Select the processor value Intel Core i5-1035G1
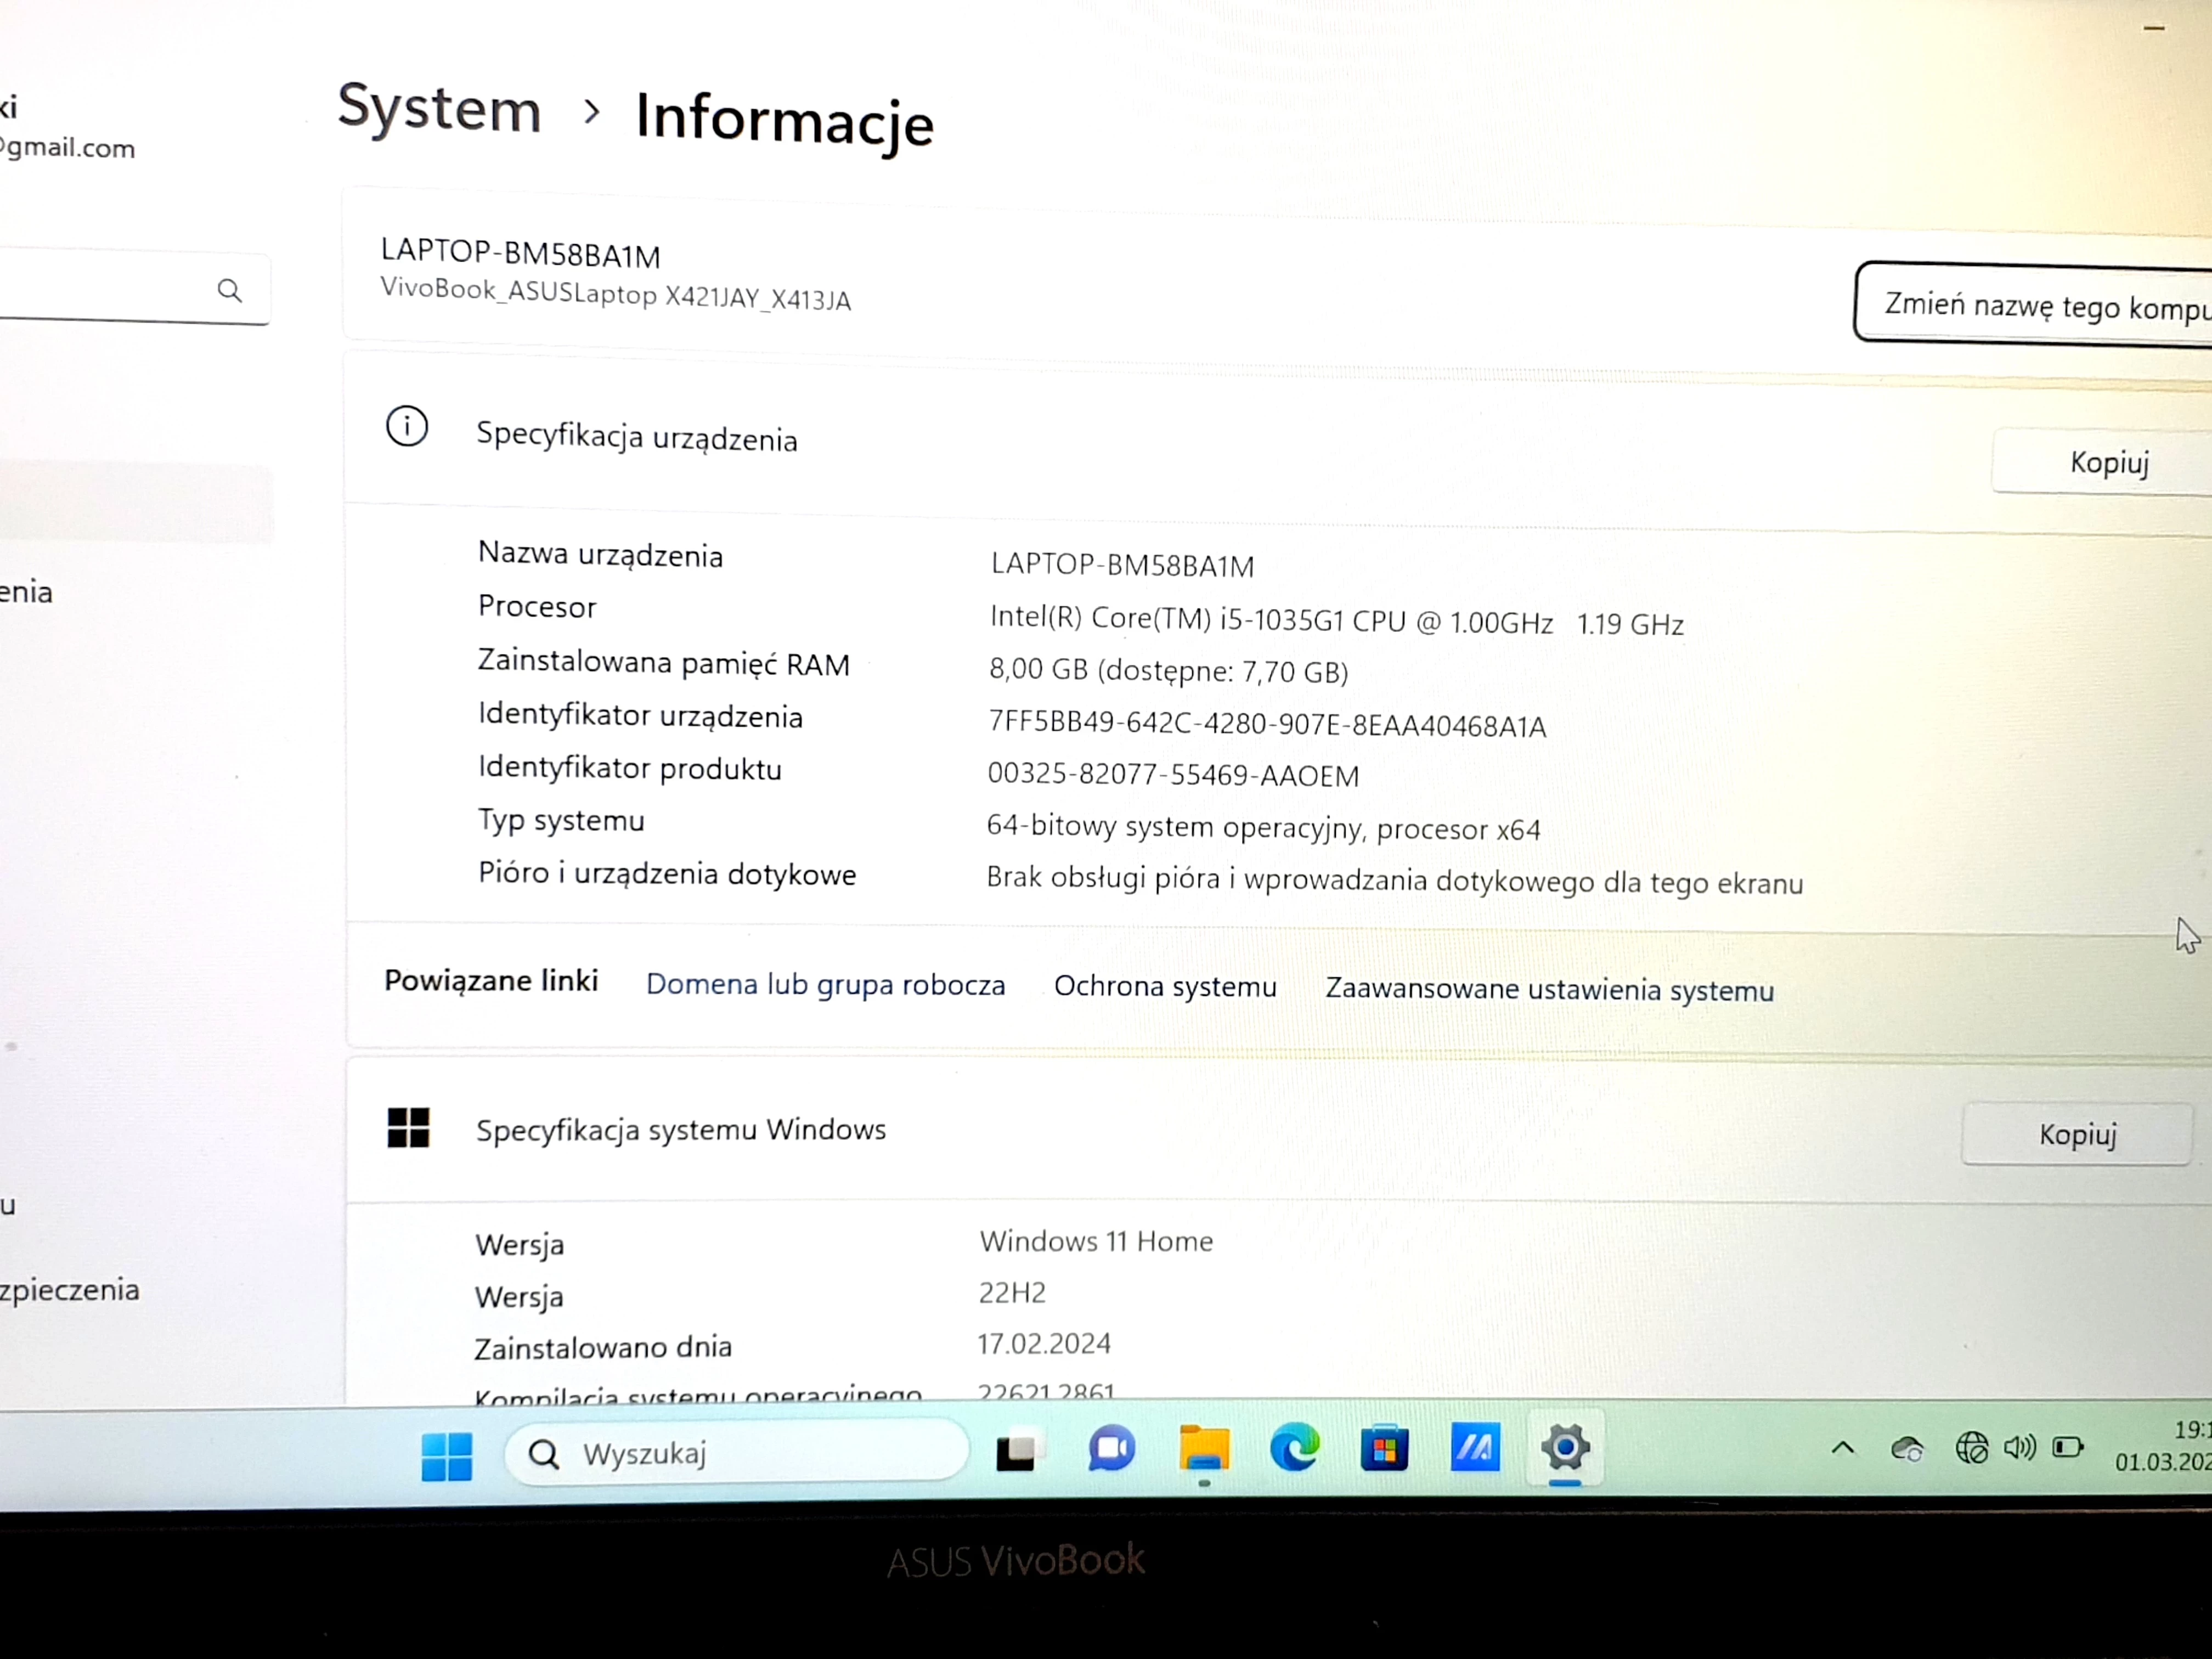Screen dimensions: 2212x1659 [x=1337, y=621]
